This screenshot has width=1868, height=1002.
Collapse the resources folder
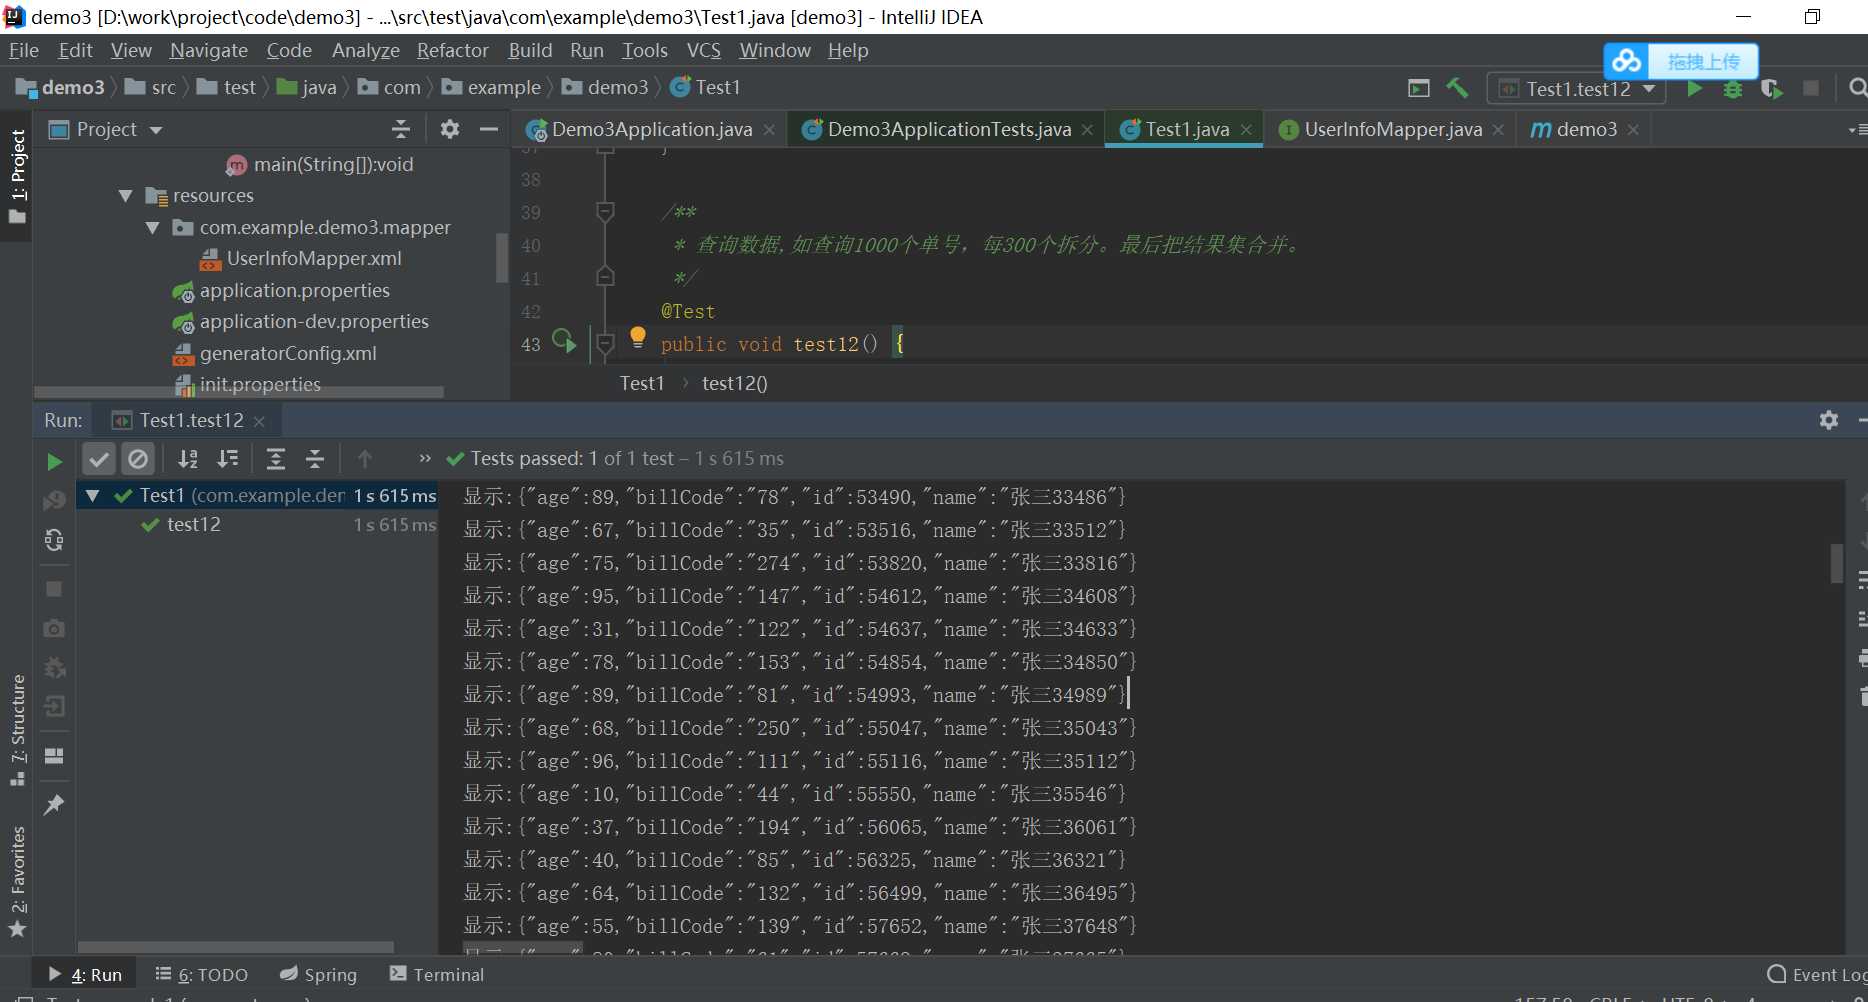pos(125,196)
